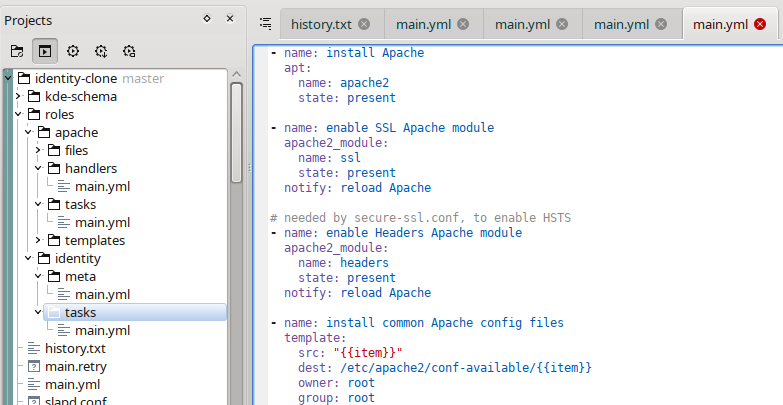The height and width of the screenshot is (405, 783).
Task: Collapse the handlers folder arrow
Action: (38, 168)
